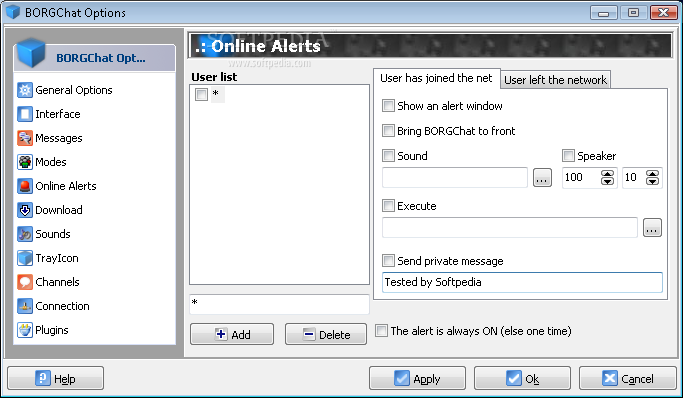Click the Delete user button
Screen dimensions: 683x398
point(326,334)
